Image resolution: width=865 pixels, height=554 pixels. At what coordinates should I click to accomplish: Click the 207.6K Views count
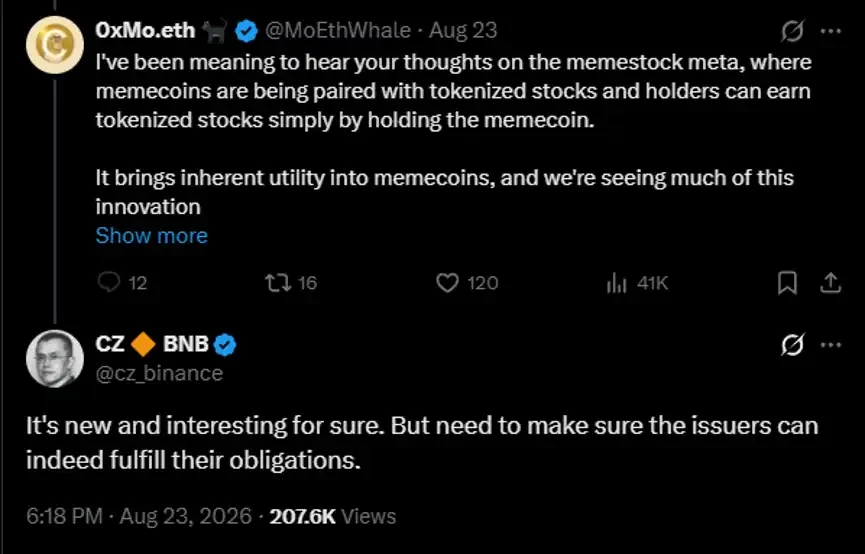point(333,516)
